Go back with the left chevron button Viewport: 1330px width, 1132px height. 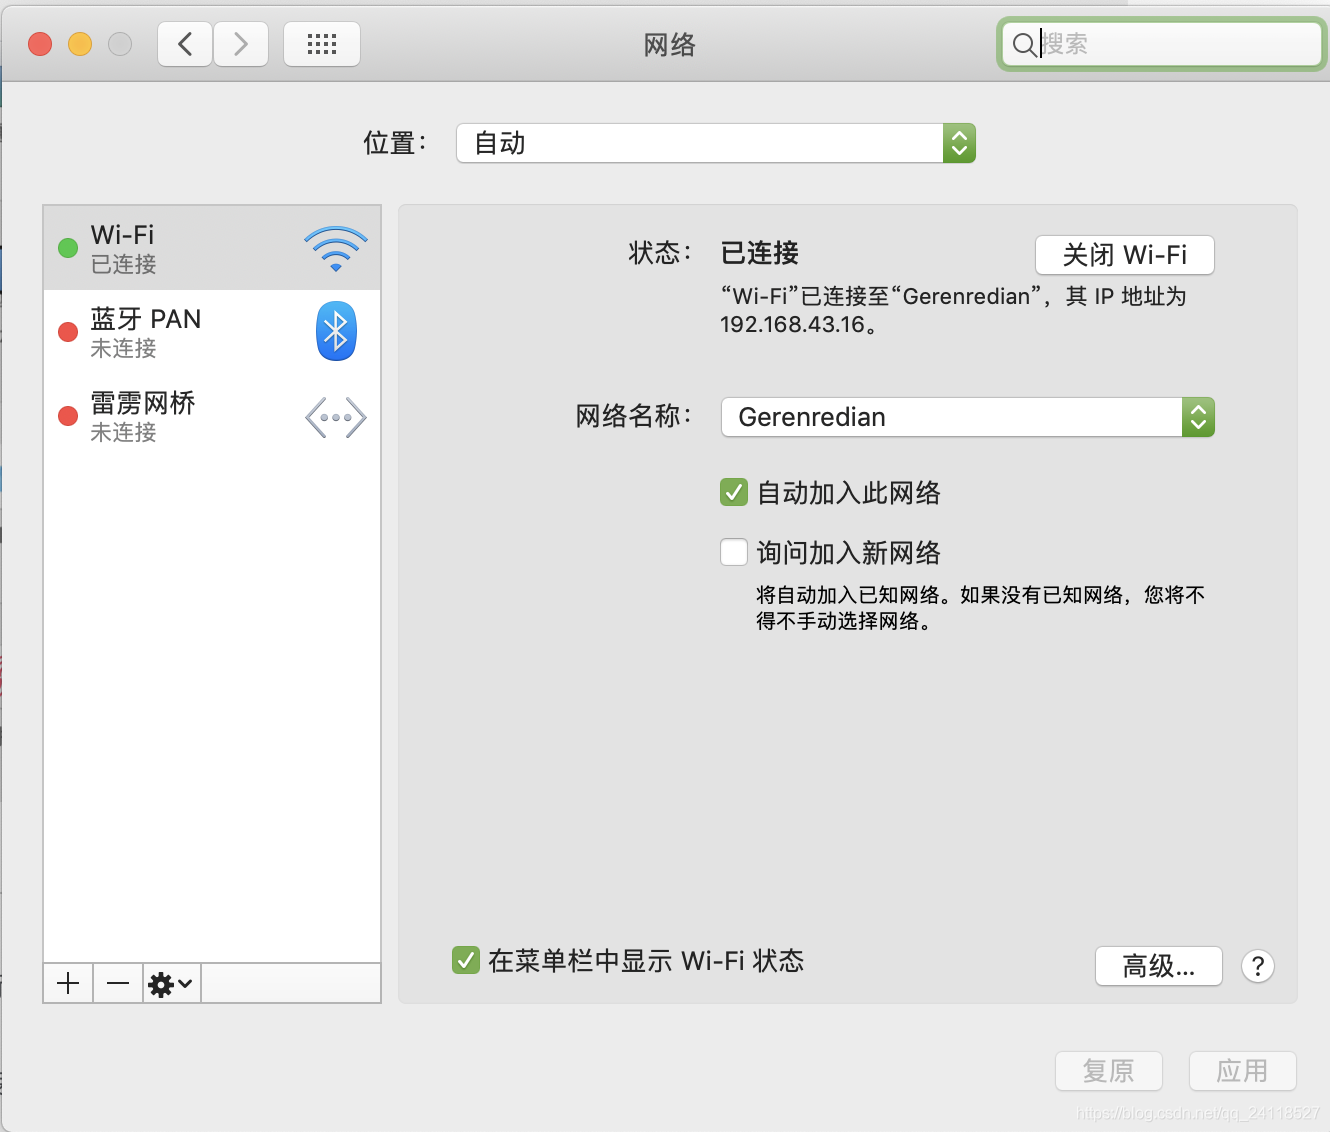(x=185, y=44)
